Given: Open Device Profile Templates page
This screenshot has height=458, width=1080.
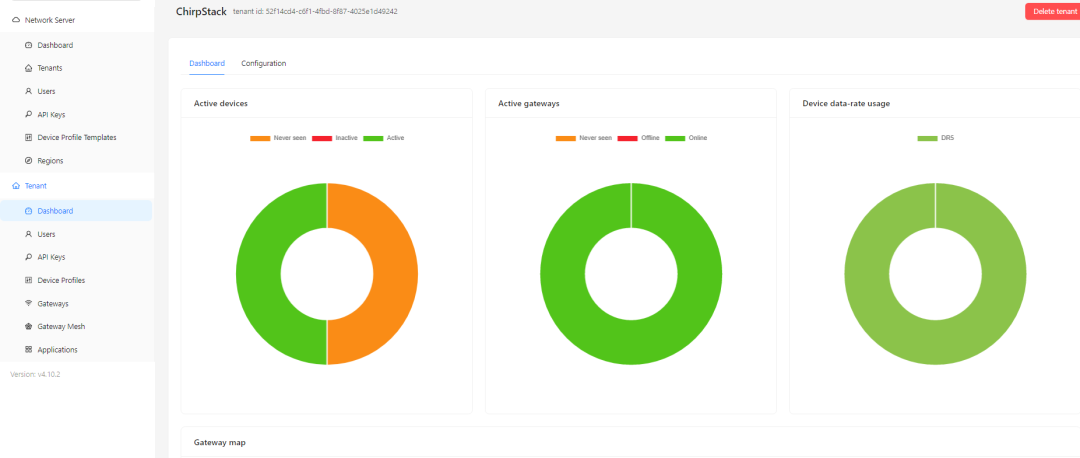Looking at the screenshot, I should tap(76, 138).
